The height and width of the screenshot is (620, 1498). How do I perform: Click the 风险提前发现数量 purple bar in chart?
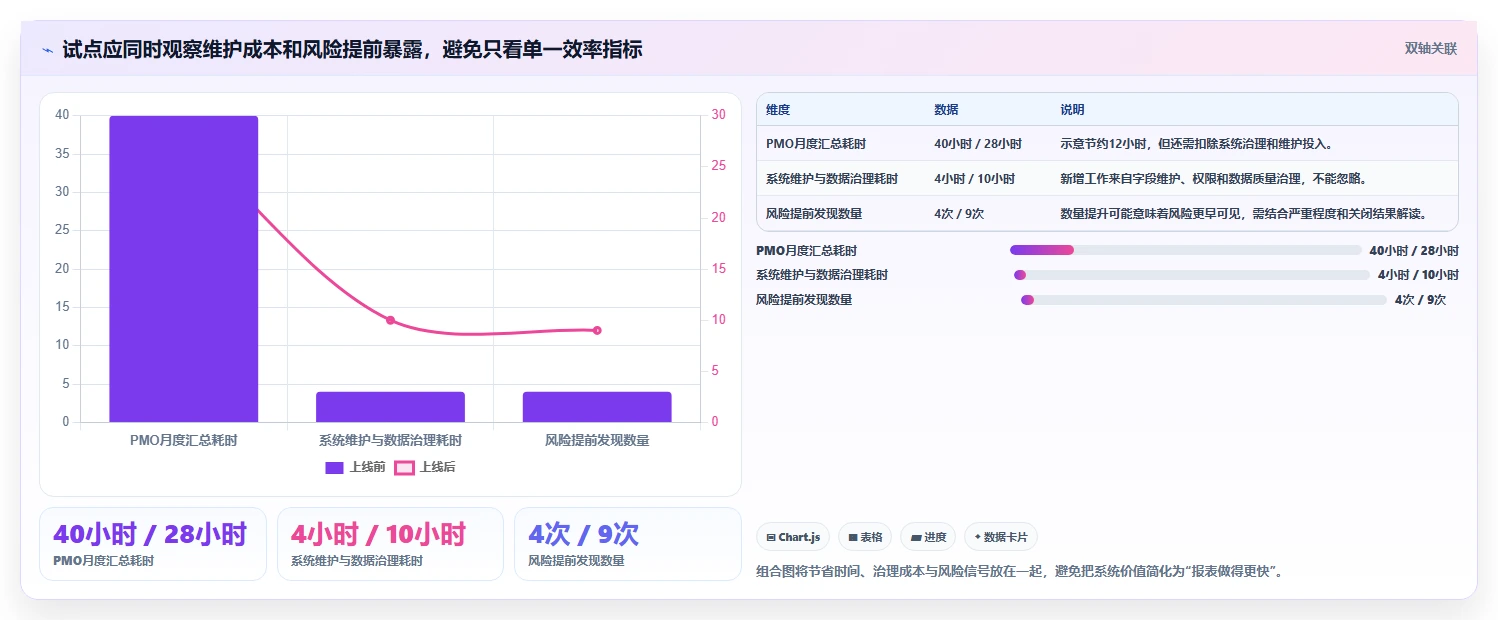(597, 407)
